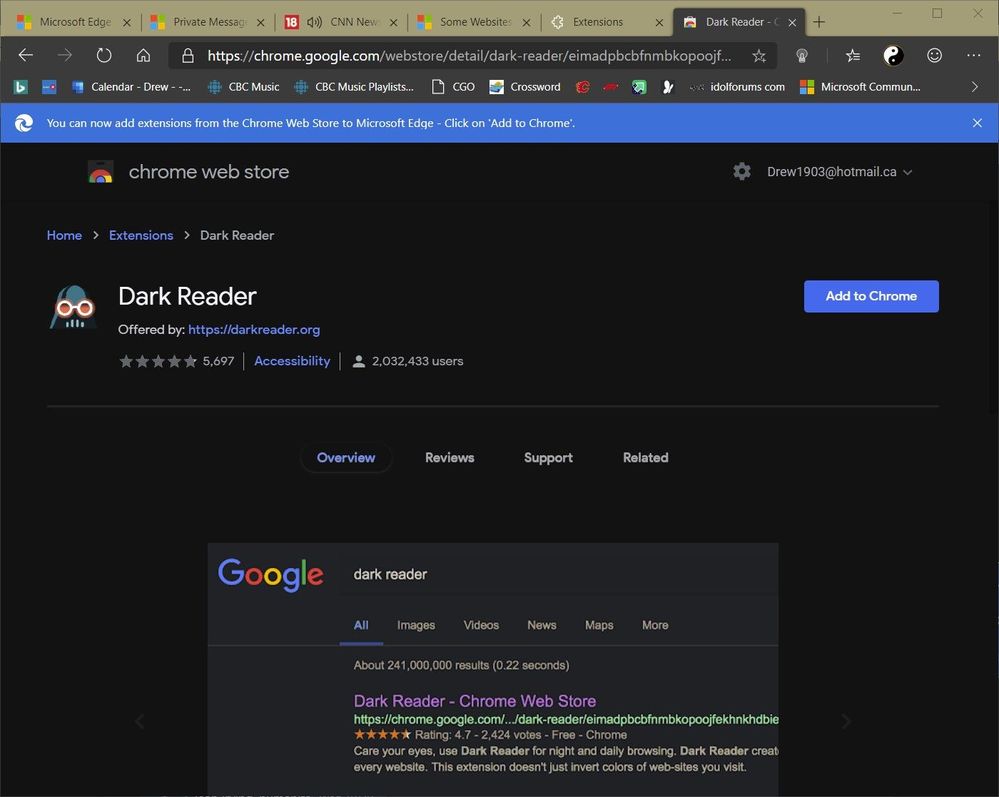Screen dimensions: 999x797
Task: Close the CNN News tab
Action: coord(394,22)
